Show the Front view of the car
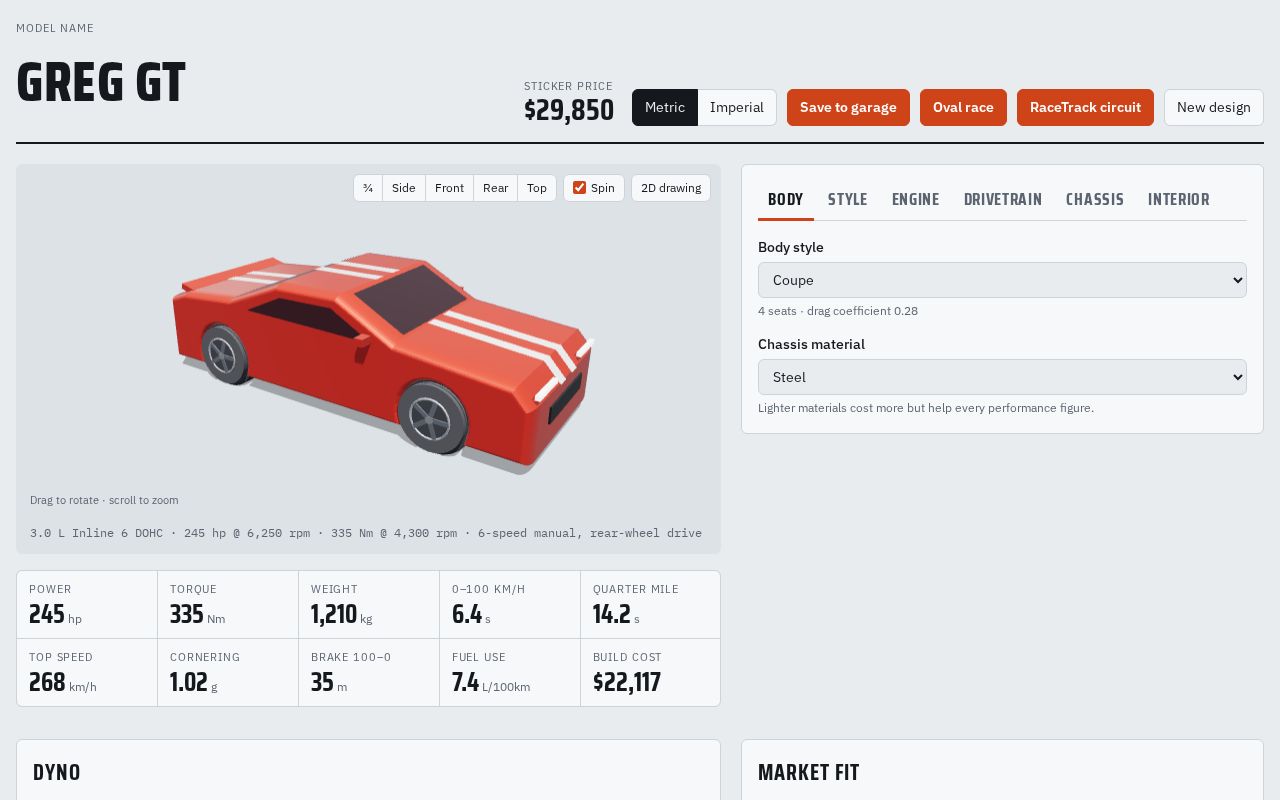Screen dimensions: 1280x800 pyautogui.click(x=449, y=188)
